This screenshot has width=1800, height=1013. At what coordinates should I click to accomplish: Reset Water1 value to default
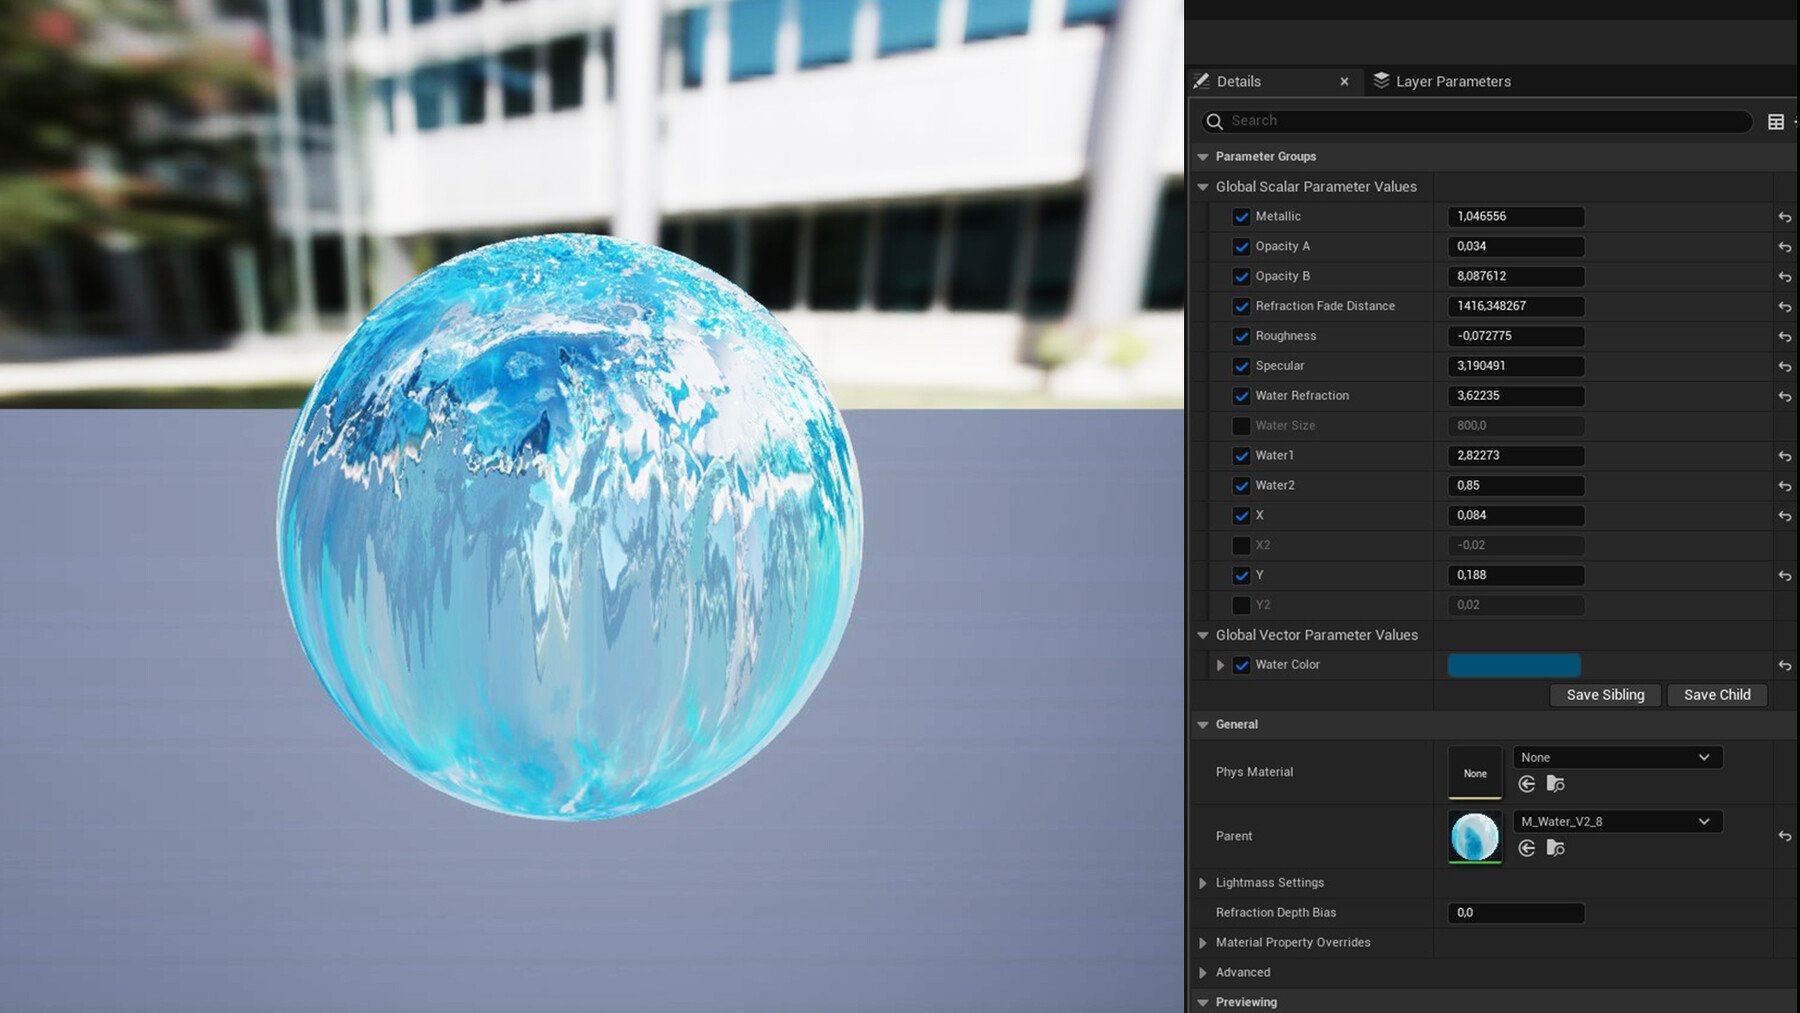1784,456
